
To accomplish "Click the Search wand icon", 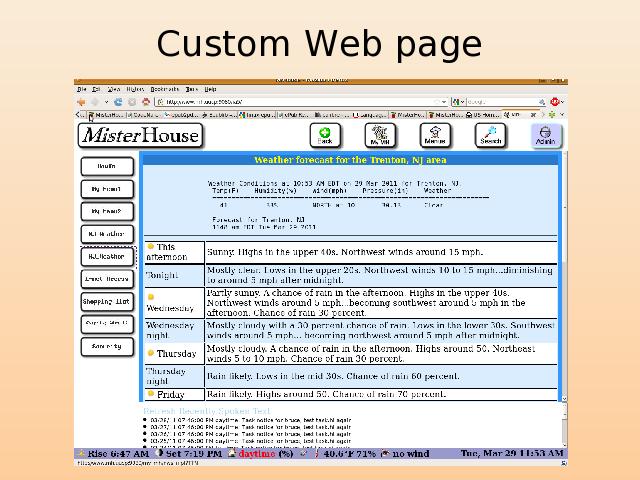I will [490, 135].
